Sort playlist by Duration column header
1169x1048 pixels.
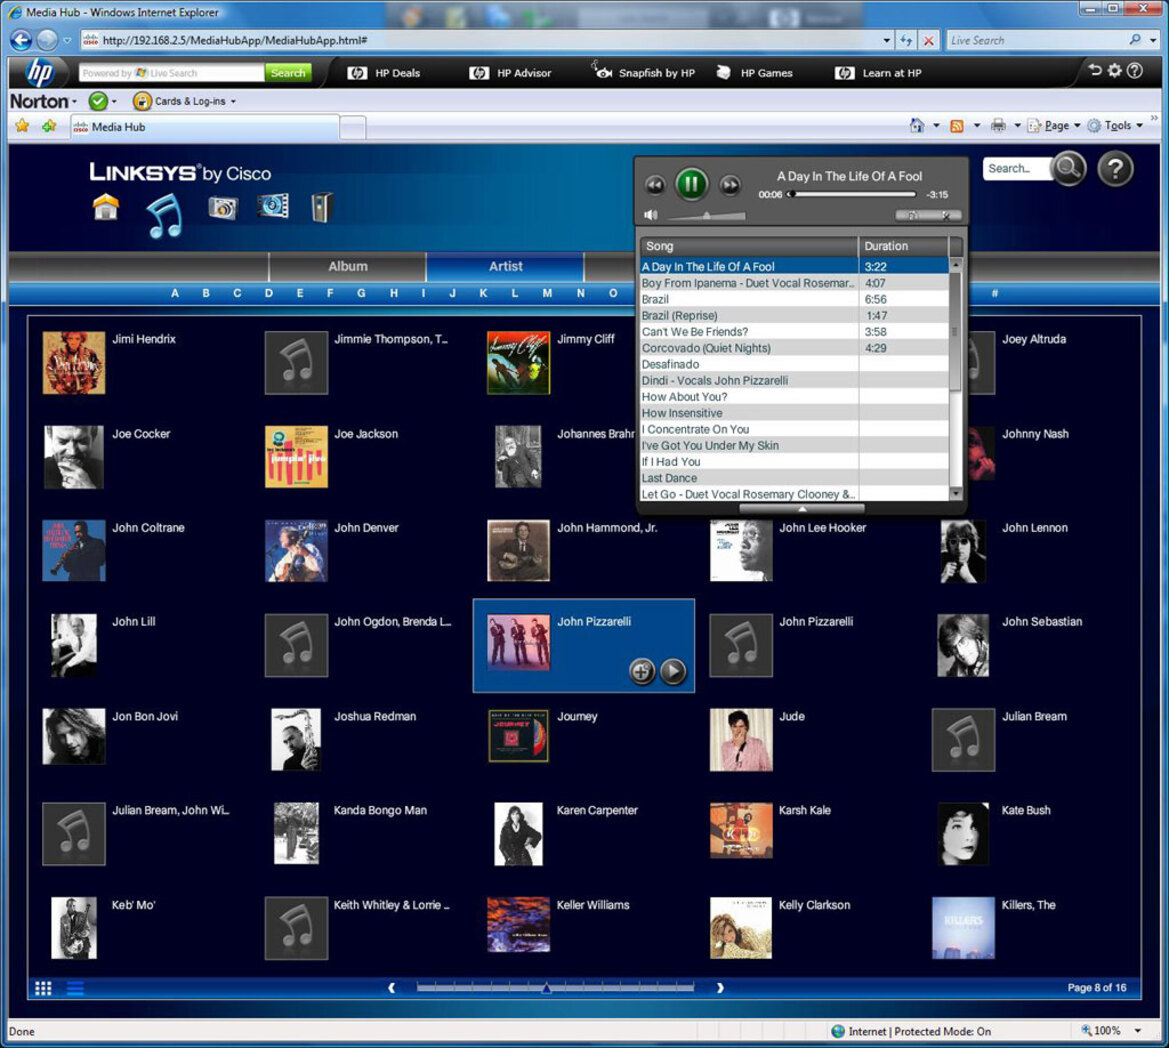pyautogui.click(x=903, y=246)
